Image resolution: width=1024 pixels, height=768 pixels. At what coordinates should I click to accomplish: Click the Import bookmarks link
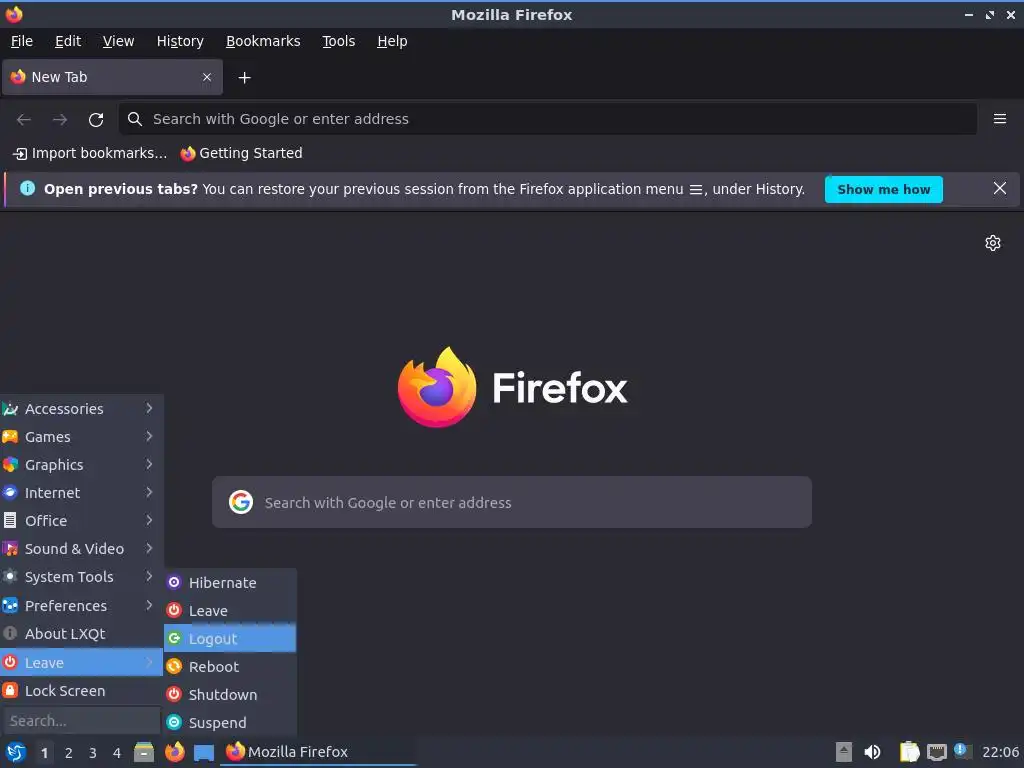(90, 153)
